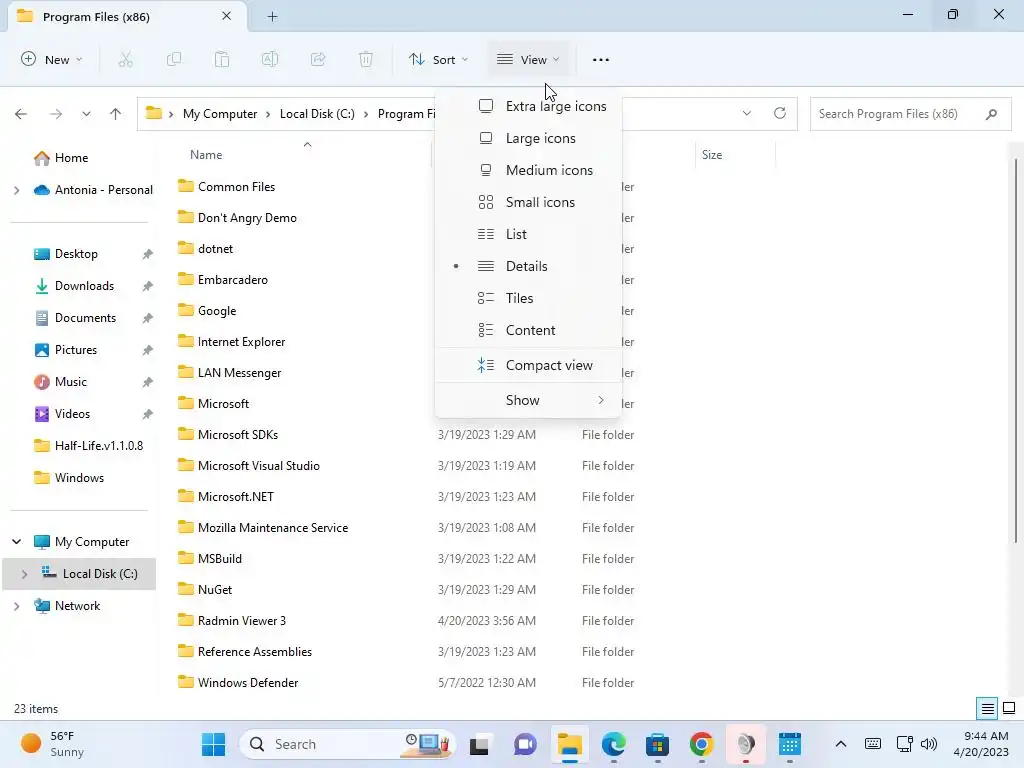Open the See more three-dots menu
1024x768 pixels.
(x=601, y=59)
